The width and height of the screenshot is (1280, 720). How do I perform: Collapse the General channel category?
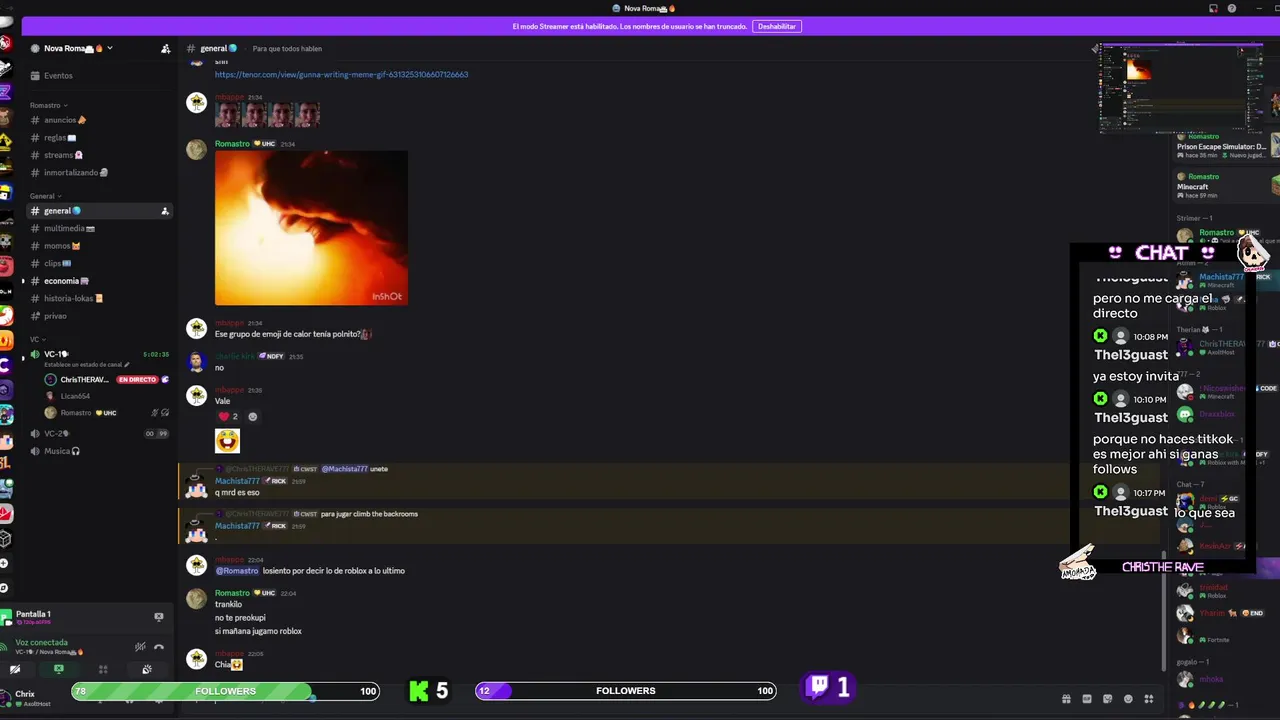(x=45, y=196)
